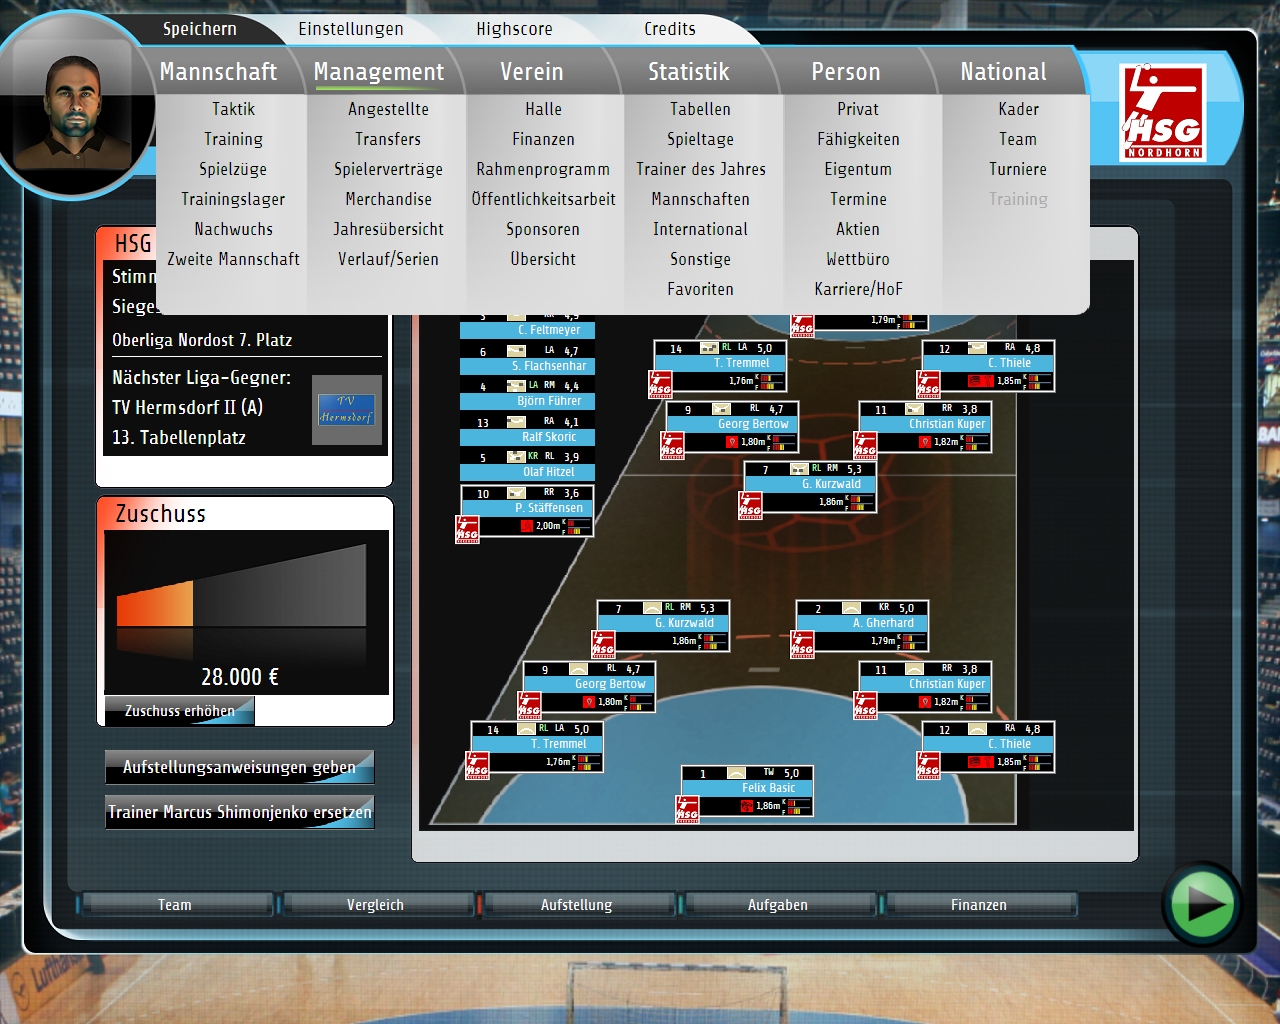Open the Statistik dropdown menu
The height and width of the screenshot is (1024, 1280).
(689, 72)
